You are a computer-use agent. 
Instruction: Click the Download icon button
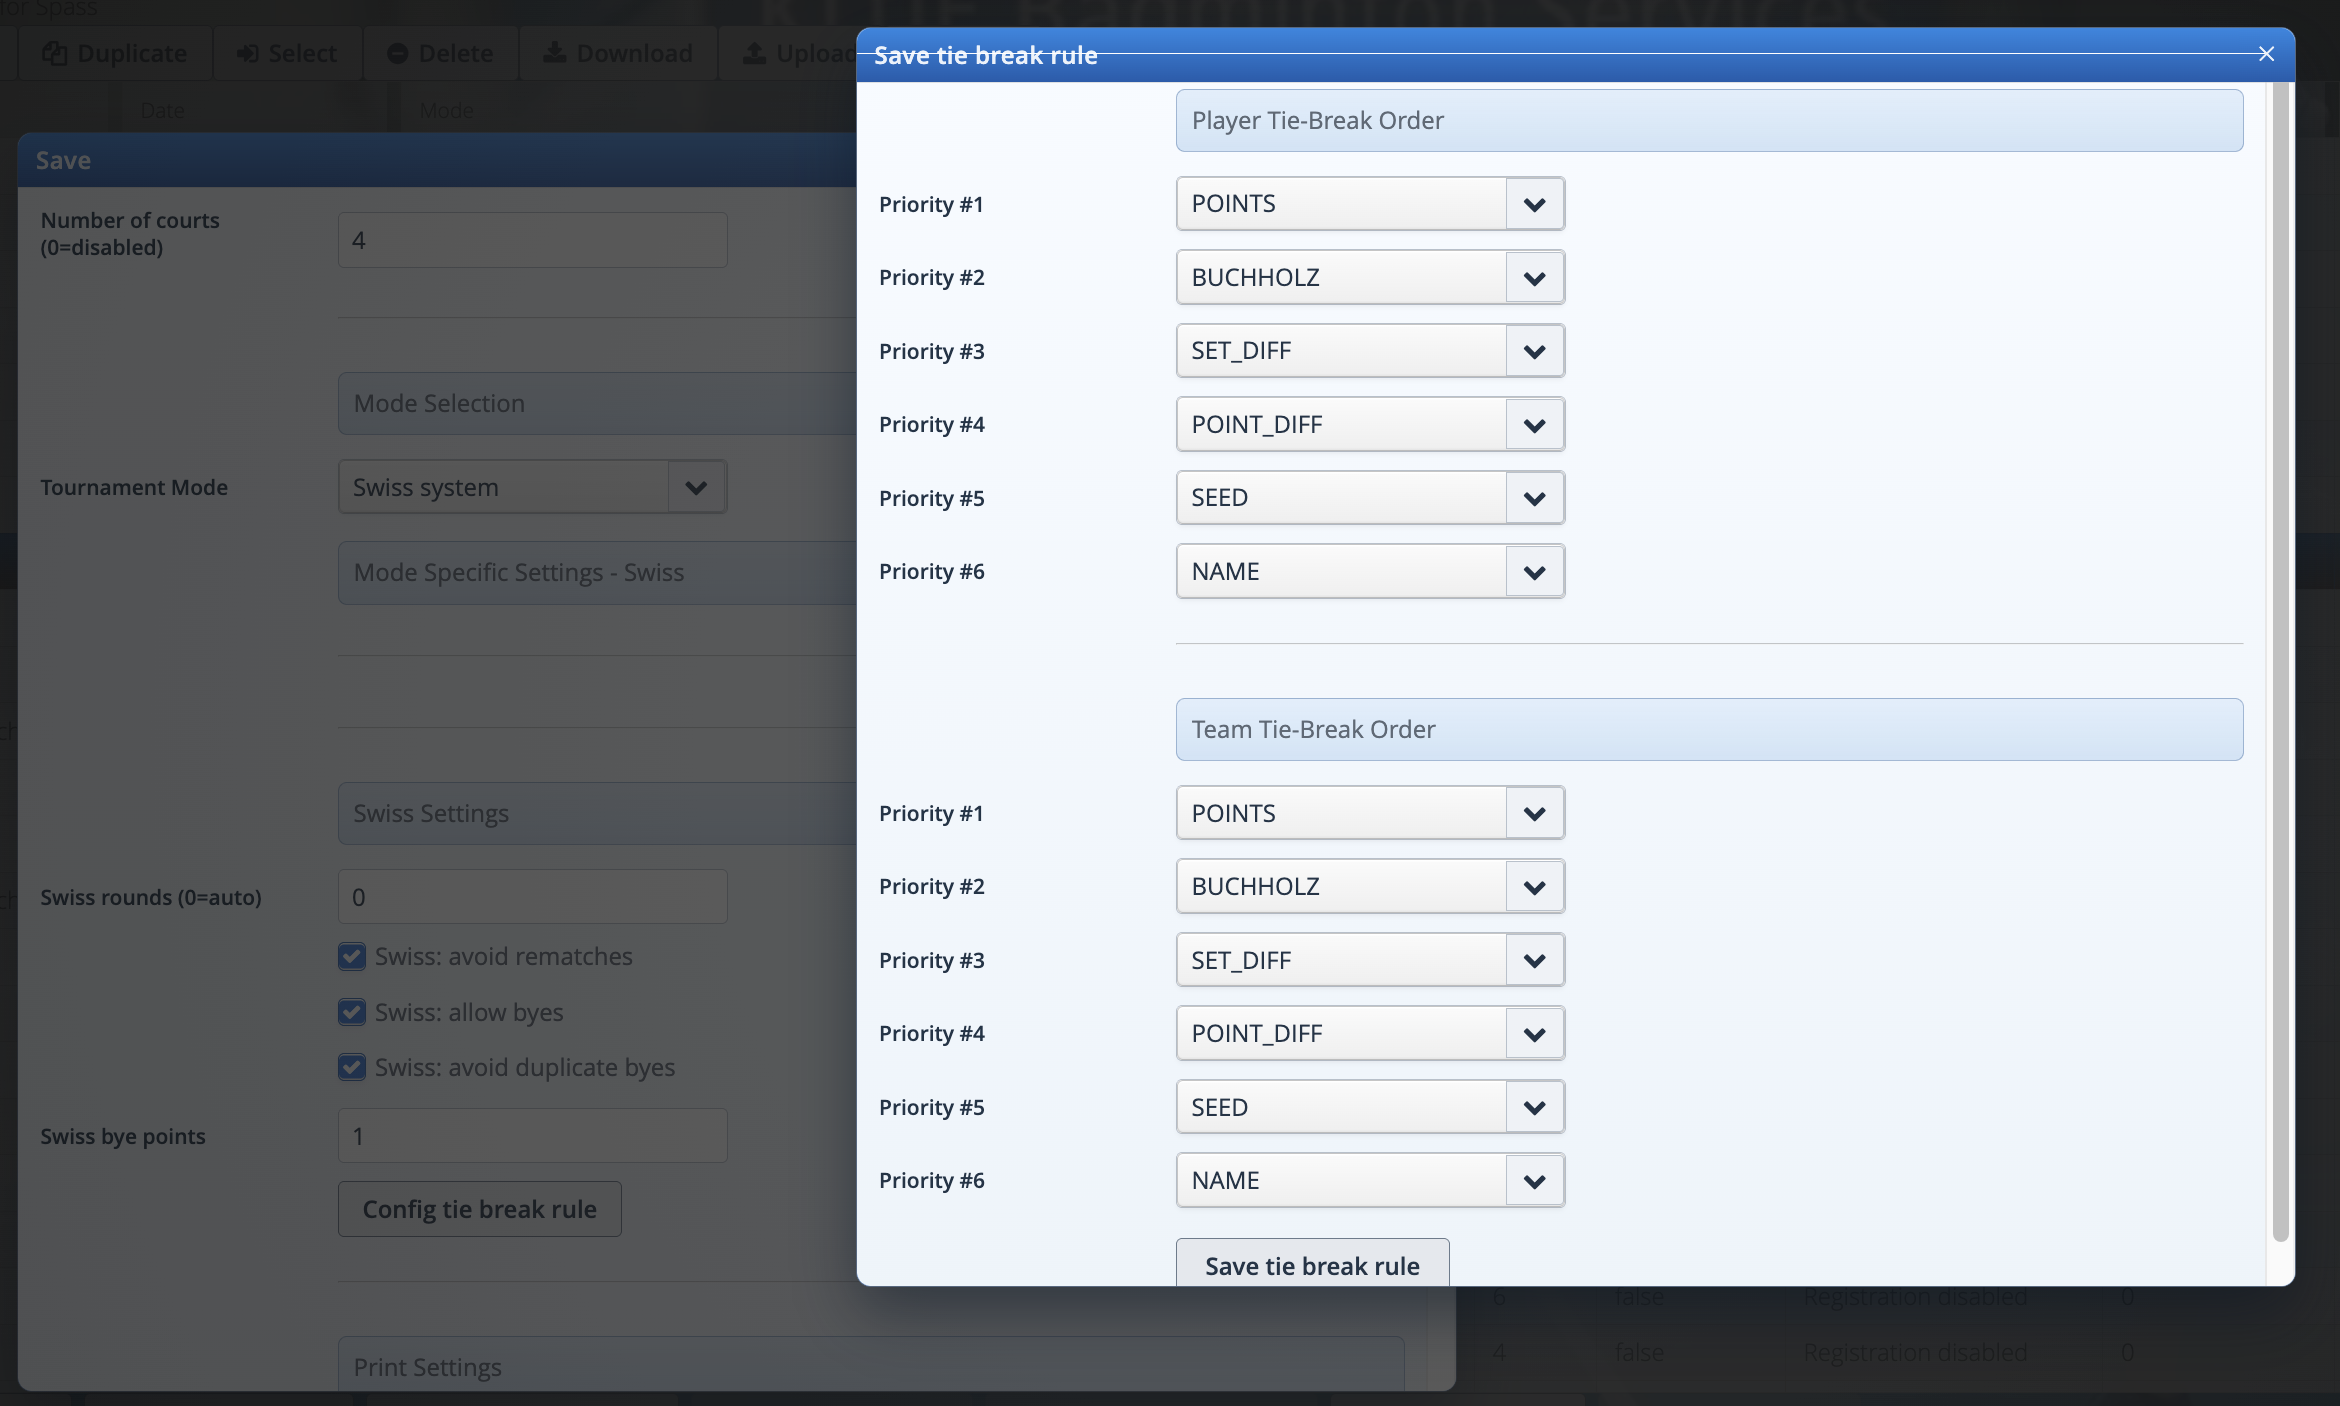(554, 53)
